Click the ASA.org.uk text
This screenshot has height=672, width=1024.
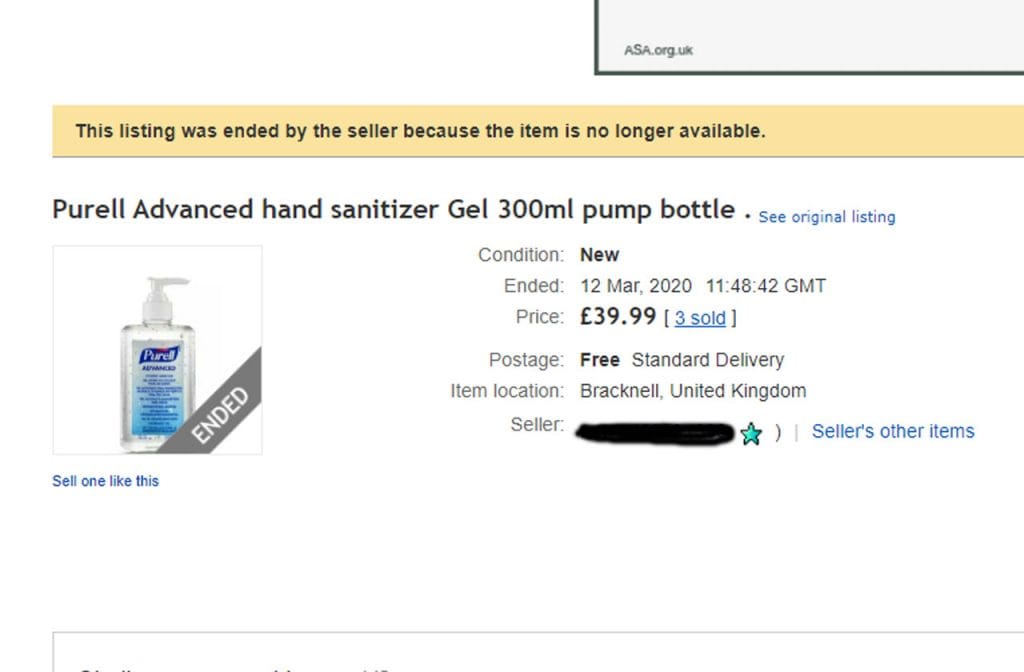[658, 50]
